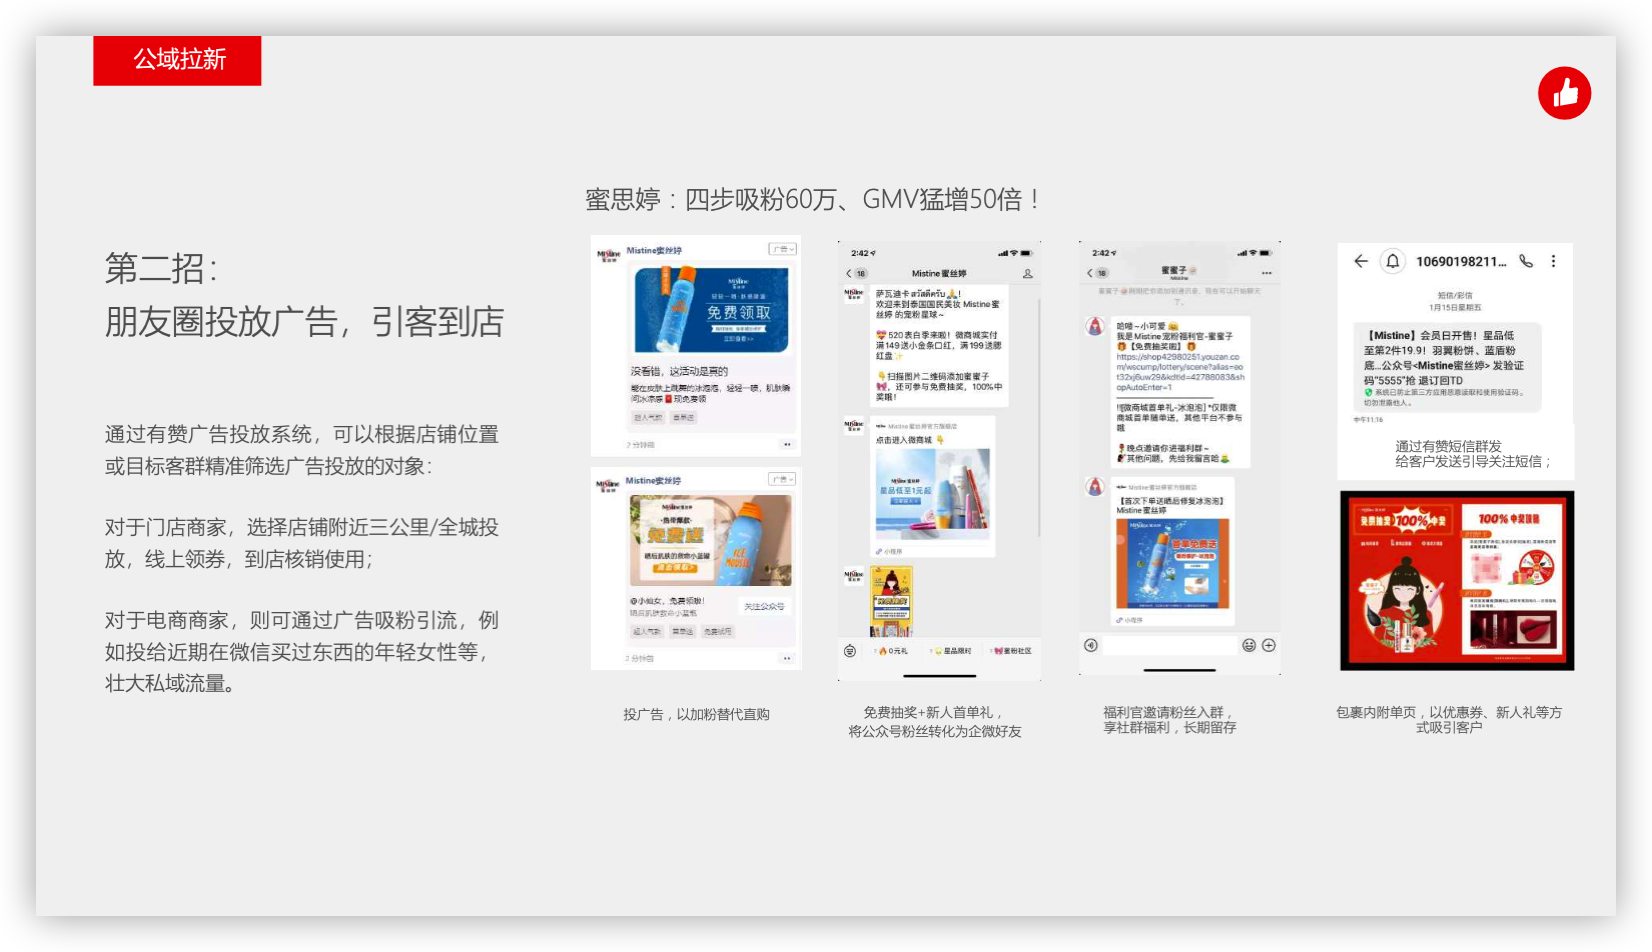
Task: Click text 通过有赞短信群发
Action: point(1448,446)
